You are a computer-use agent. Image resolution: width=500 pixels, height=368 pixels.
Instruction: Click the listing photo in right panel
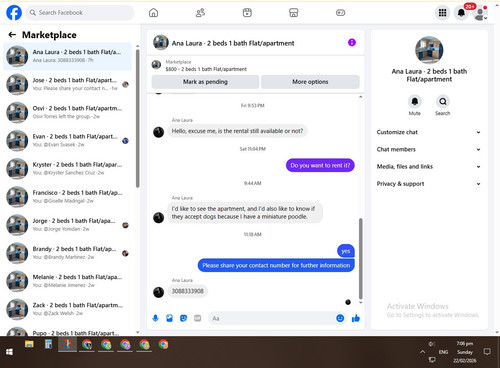pos(429,50)
